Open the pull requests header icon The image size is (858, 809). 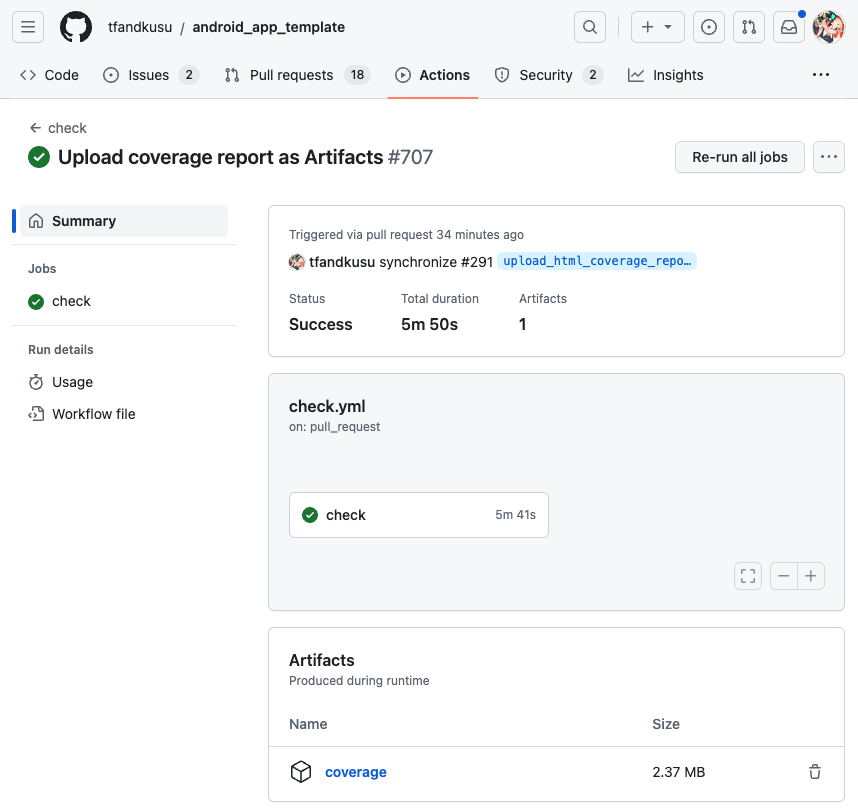[749, 27]
